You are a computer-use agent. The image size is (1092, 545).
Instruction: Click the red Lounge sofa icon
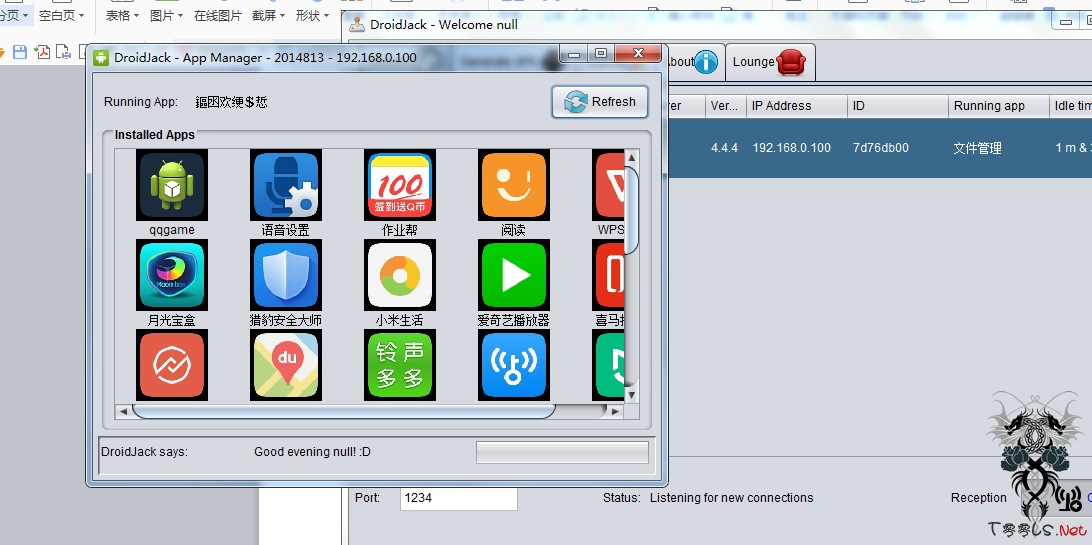point(790,62)
